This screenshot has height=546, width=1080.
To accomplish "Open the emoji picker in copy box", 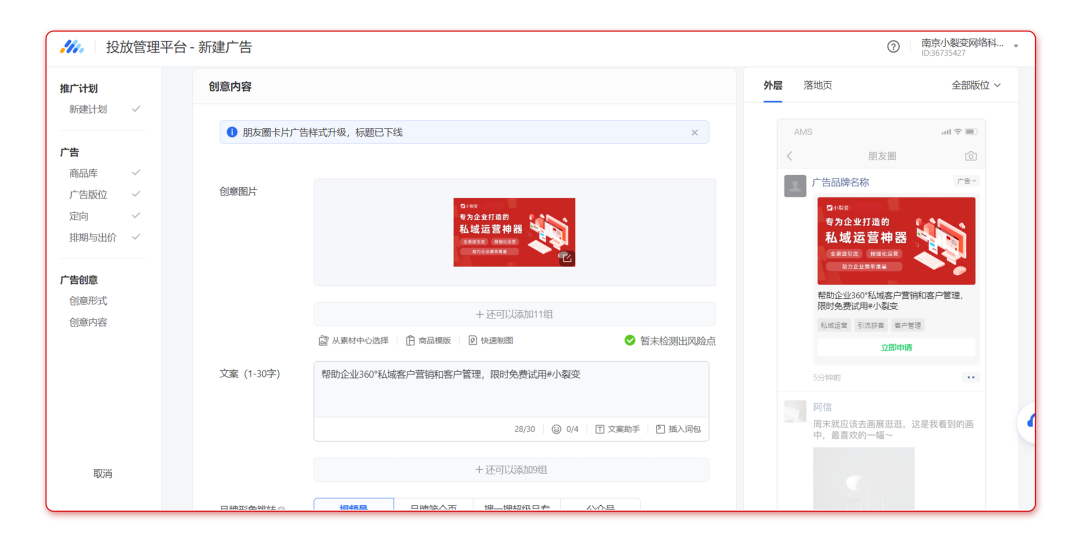I will (x=557, y=429).
